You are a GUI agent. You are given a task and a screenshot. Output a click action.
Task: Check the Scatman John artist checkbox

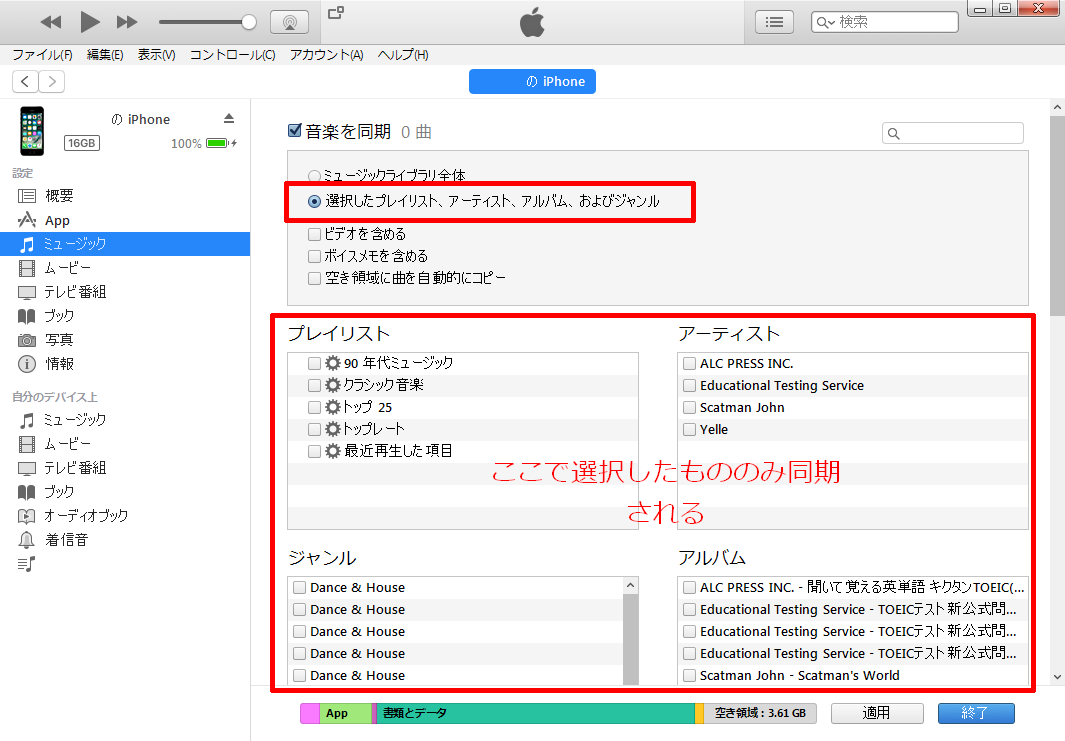coord(690,408)
